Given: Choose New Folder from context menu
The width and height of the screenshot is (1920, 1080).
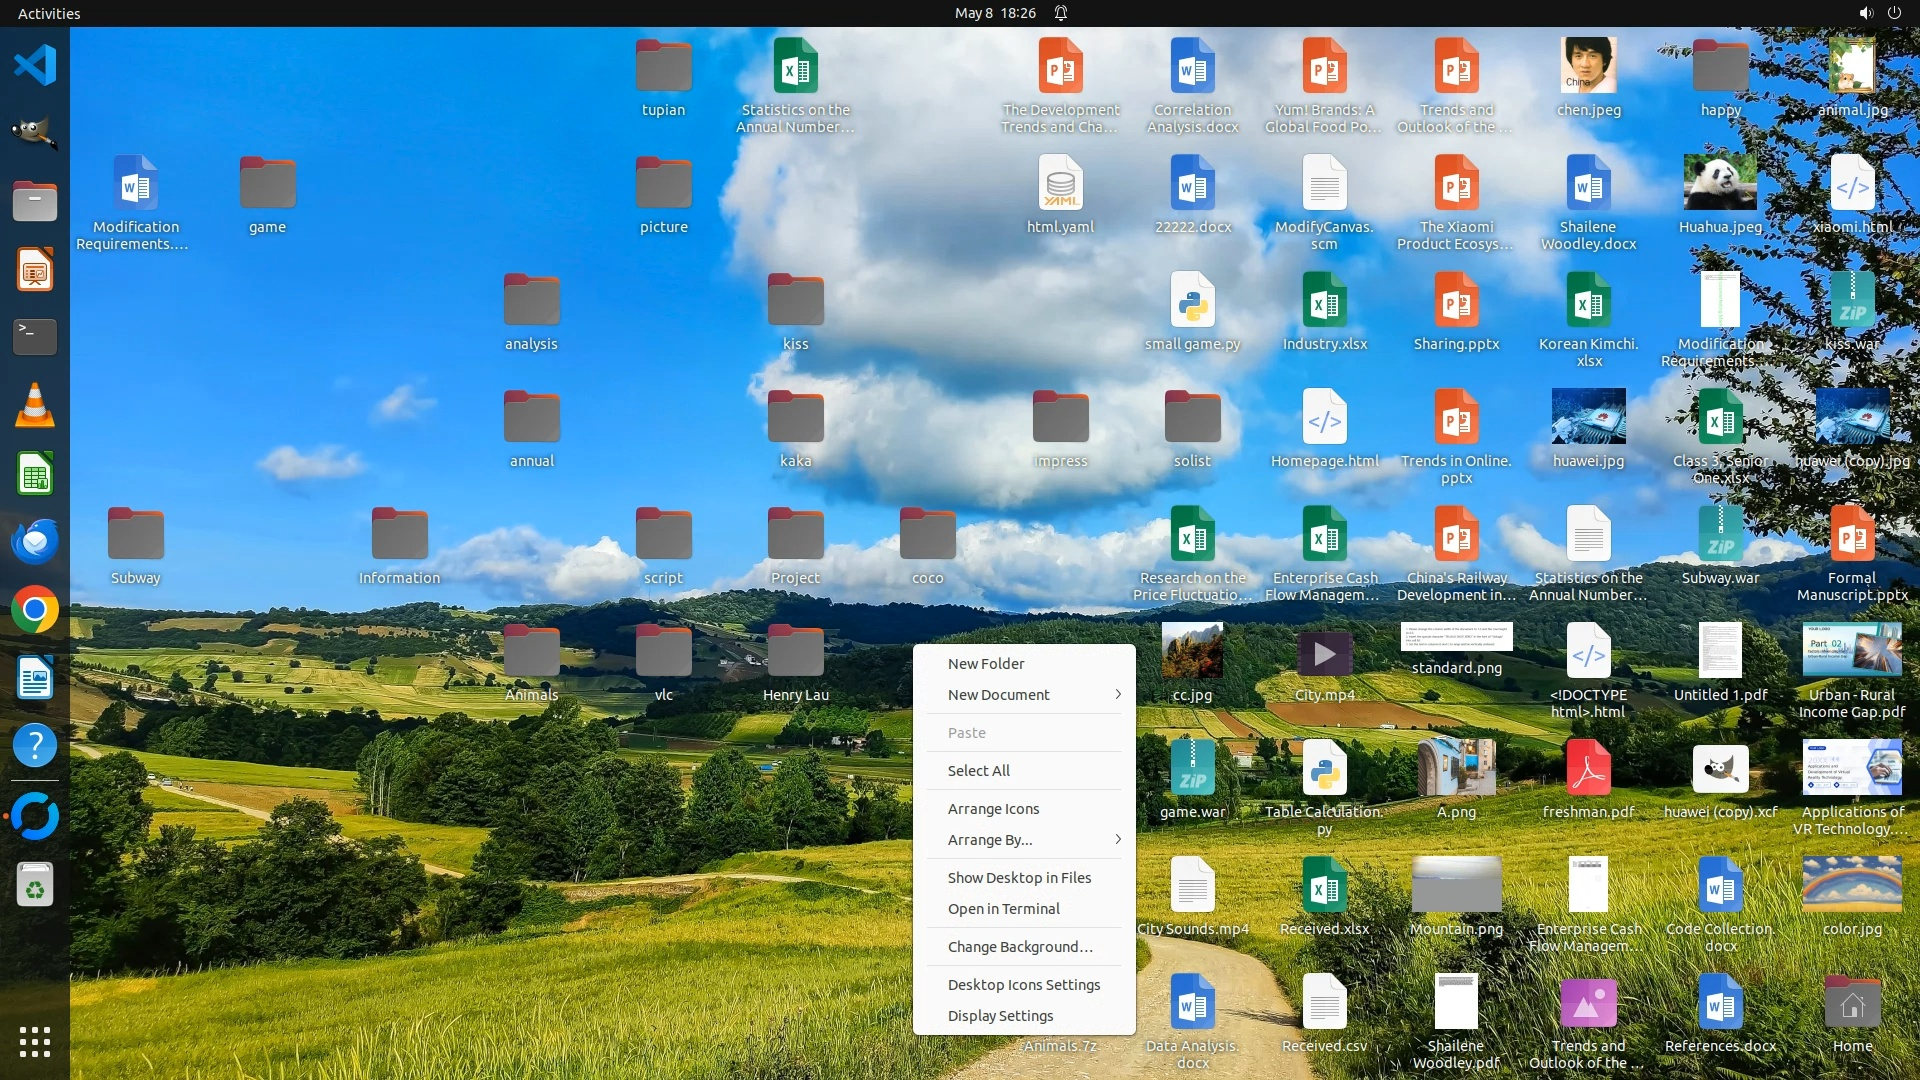Looking at the screenshot, I should tap(986, 664).
